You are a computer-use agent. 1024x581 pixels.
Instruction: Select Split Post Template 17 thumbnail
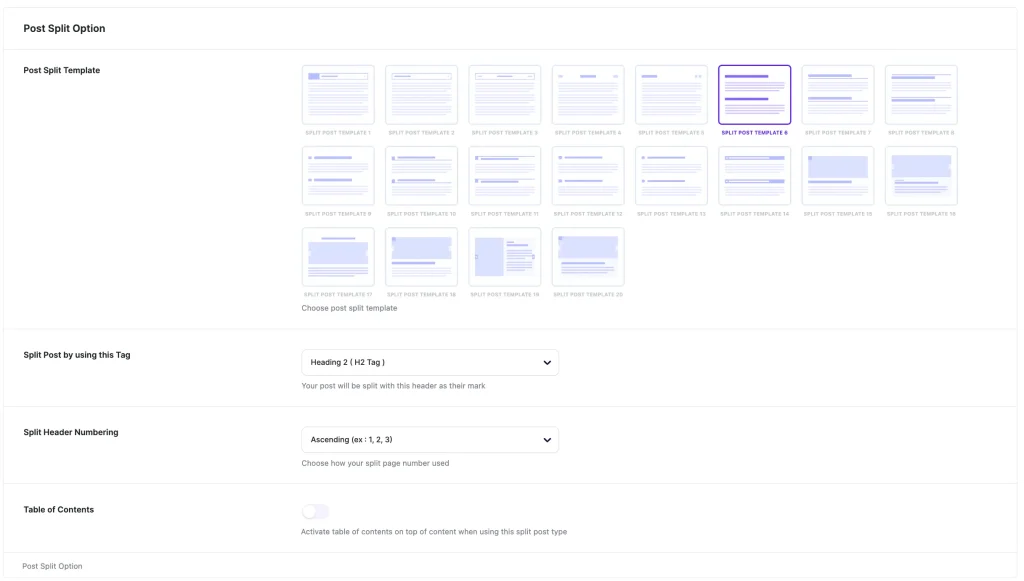pyautogui.click(x=338, y=257)
